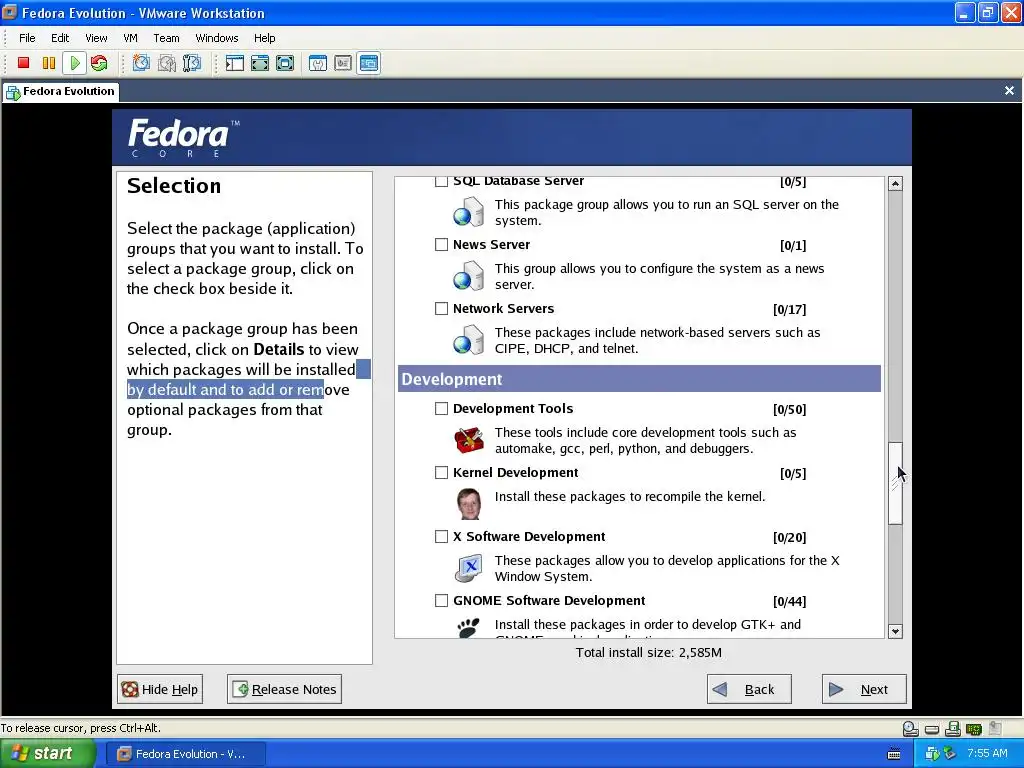Click the X Software Development icon
The height and width of the screenshot is (768, 1024).
[469, 568]
